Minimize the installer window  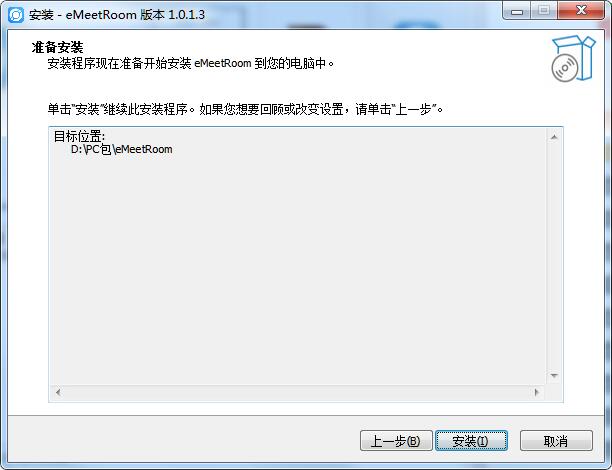pos(517,11)
